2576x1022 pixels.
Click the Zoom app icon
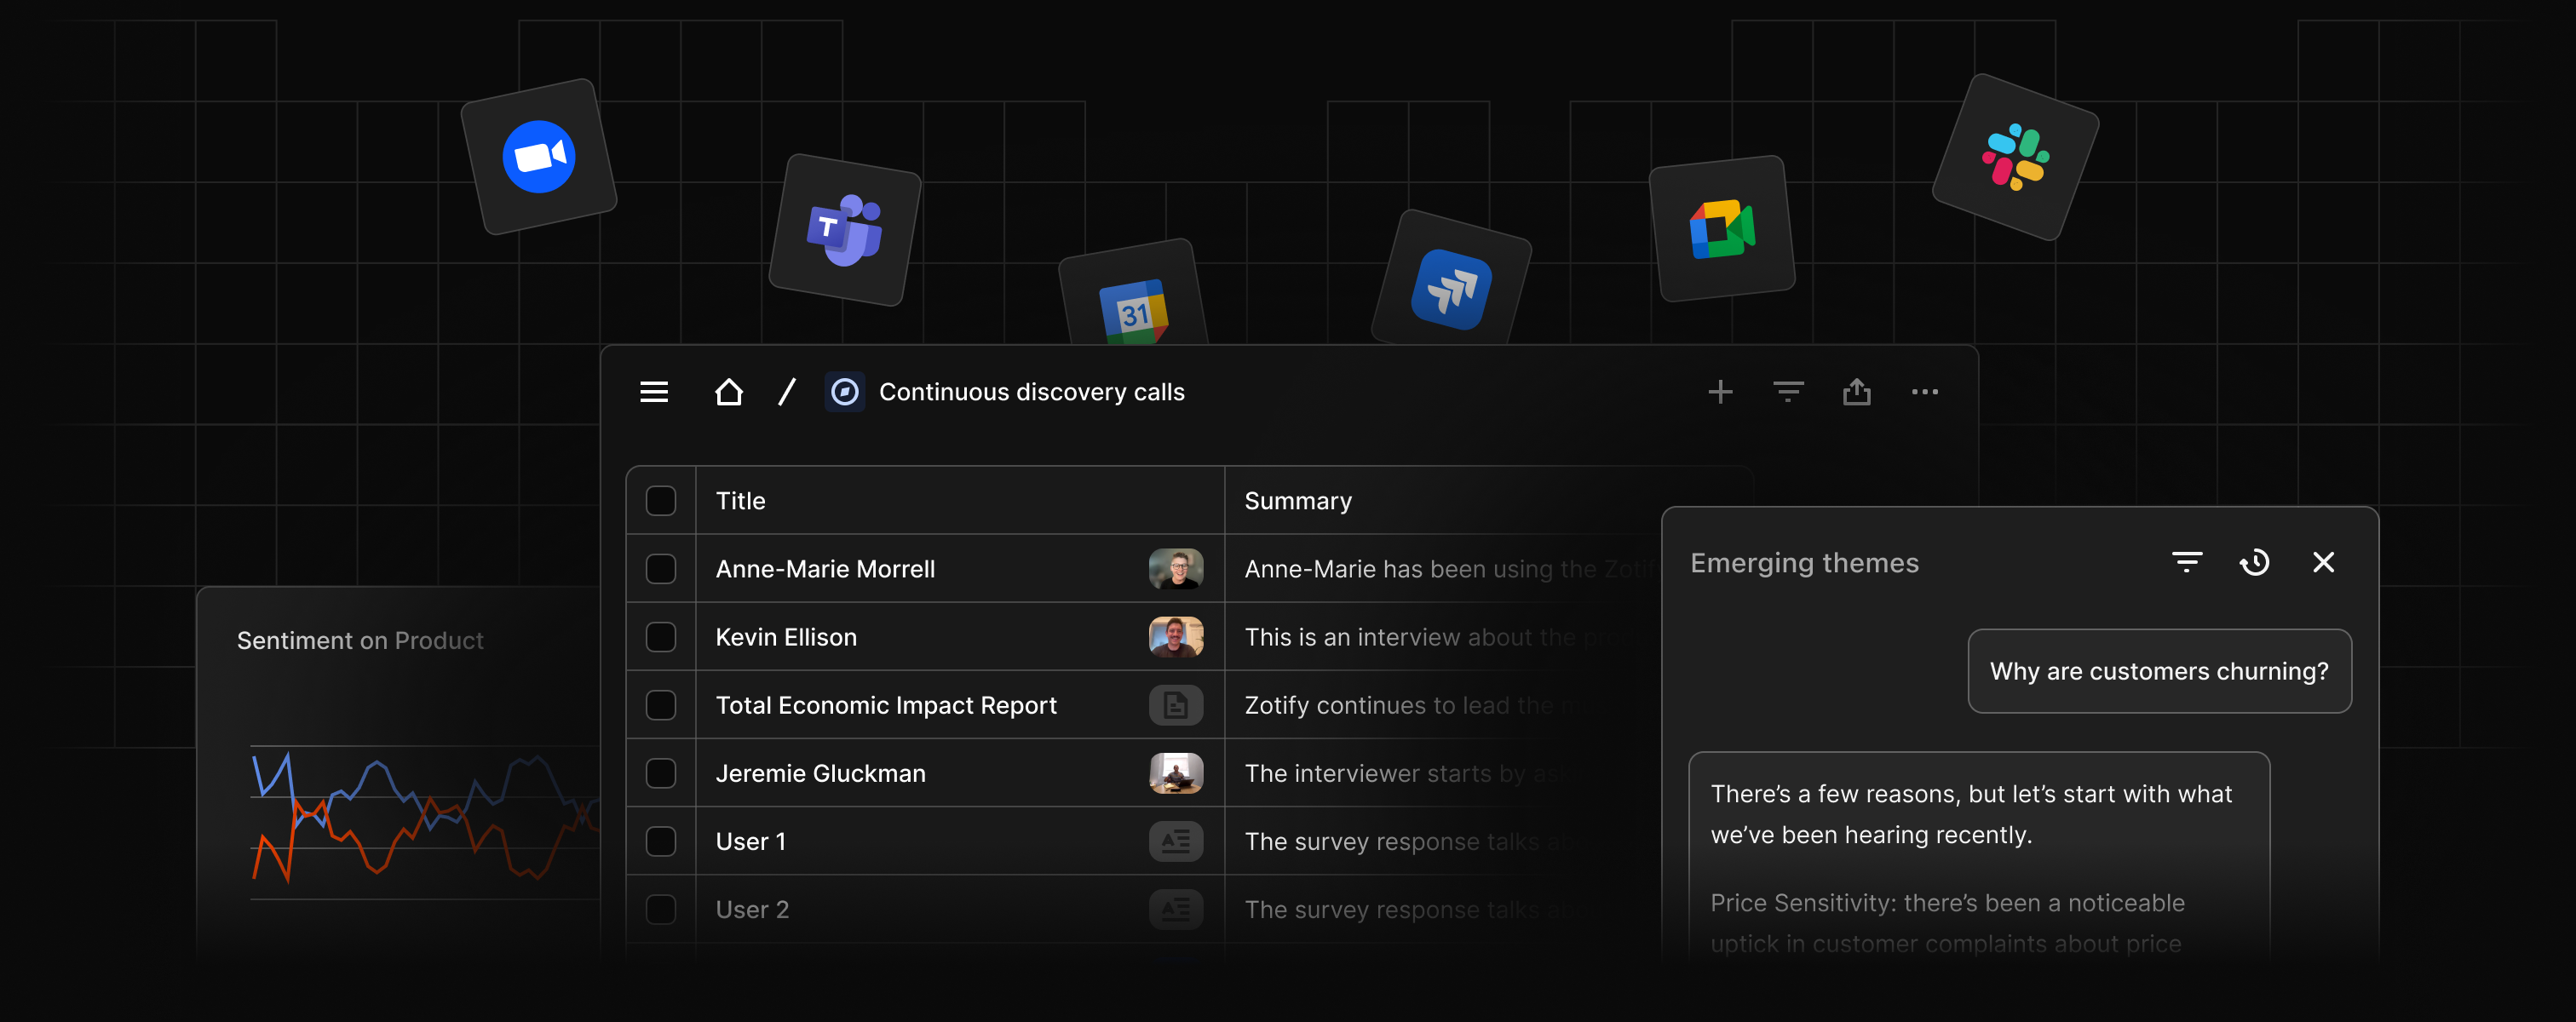click(x=539, y=157)
